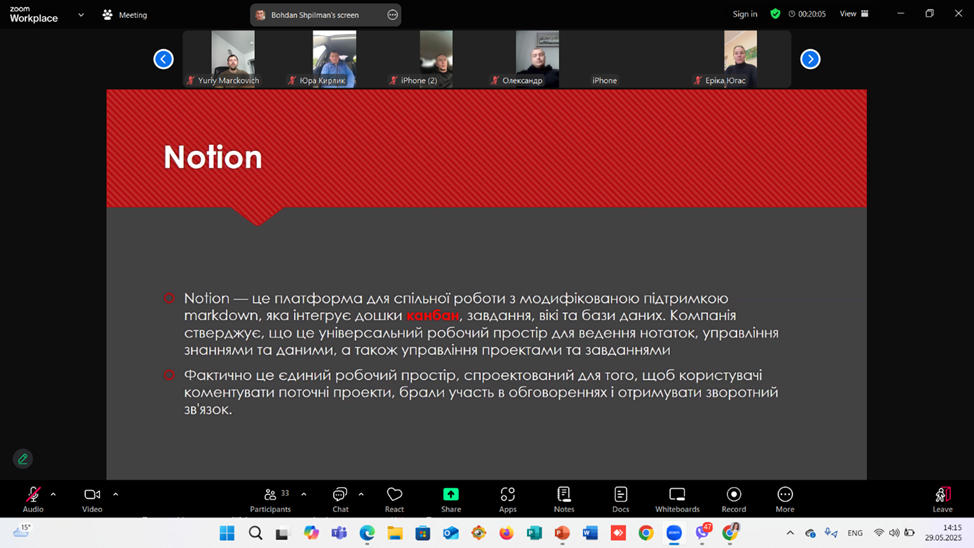Open Microsoft Publisher from the taskbar
The height and width of the screenshot is (548, 974).
[x=534, y=533]
